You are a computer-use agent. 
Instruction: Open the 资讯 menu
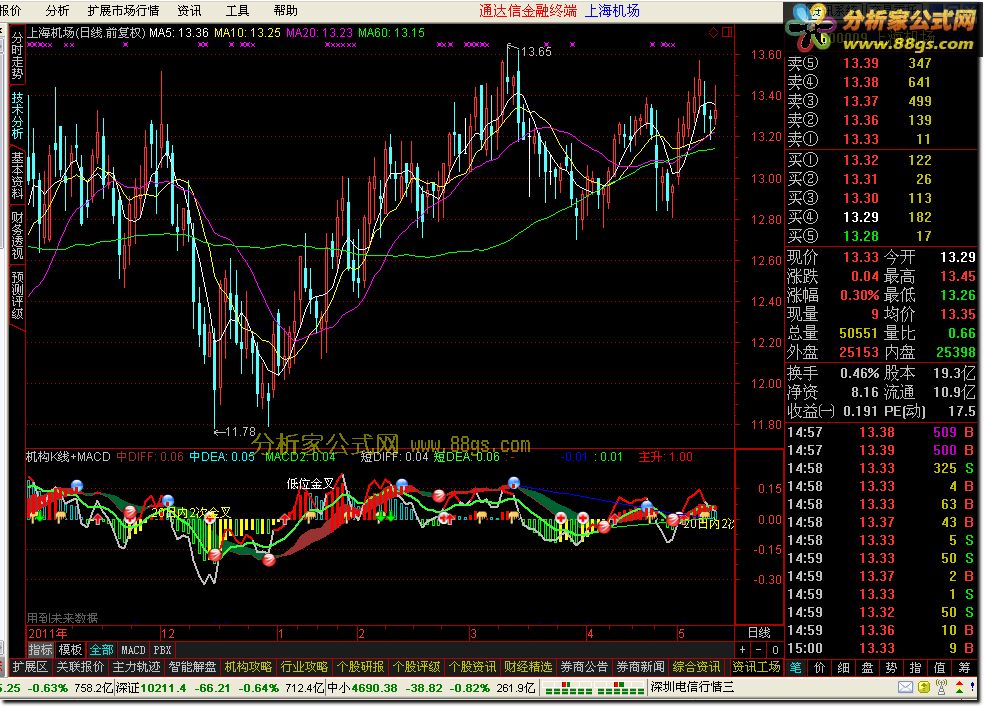(189, 11)
